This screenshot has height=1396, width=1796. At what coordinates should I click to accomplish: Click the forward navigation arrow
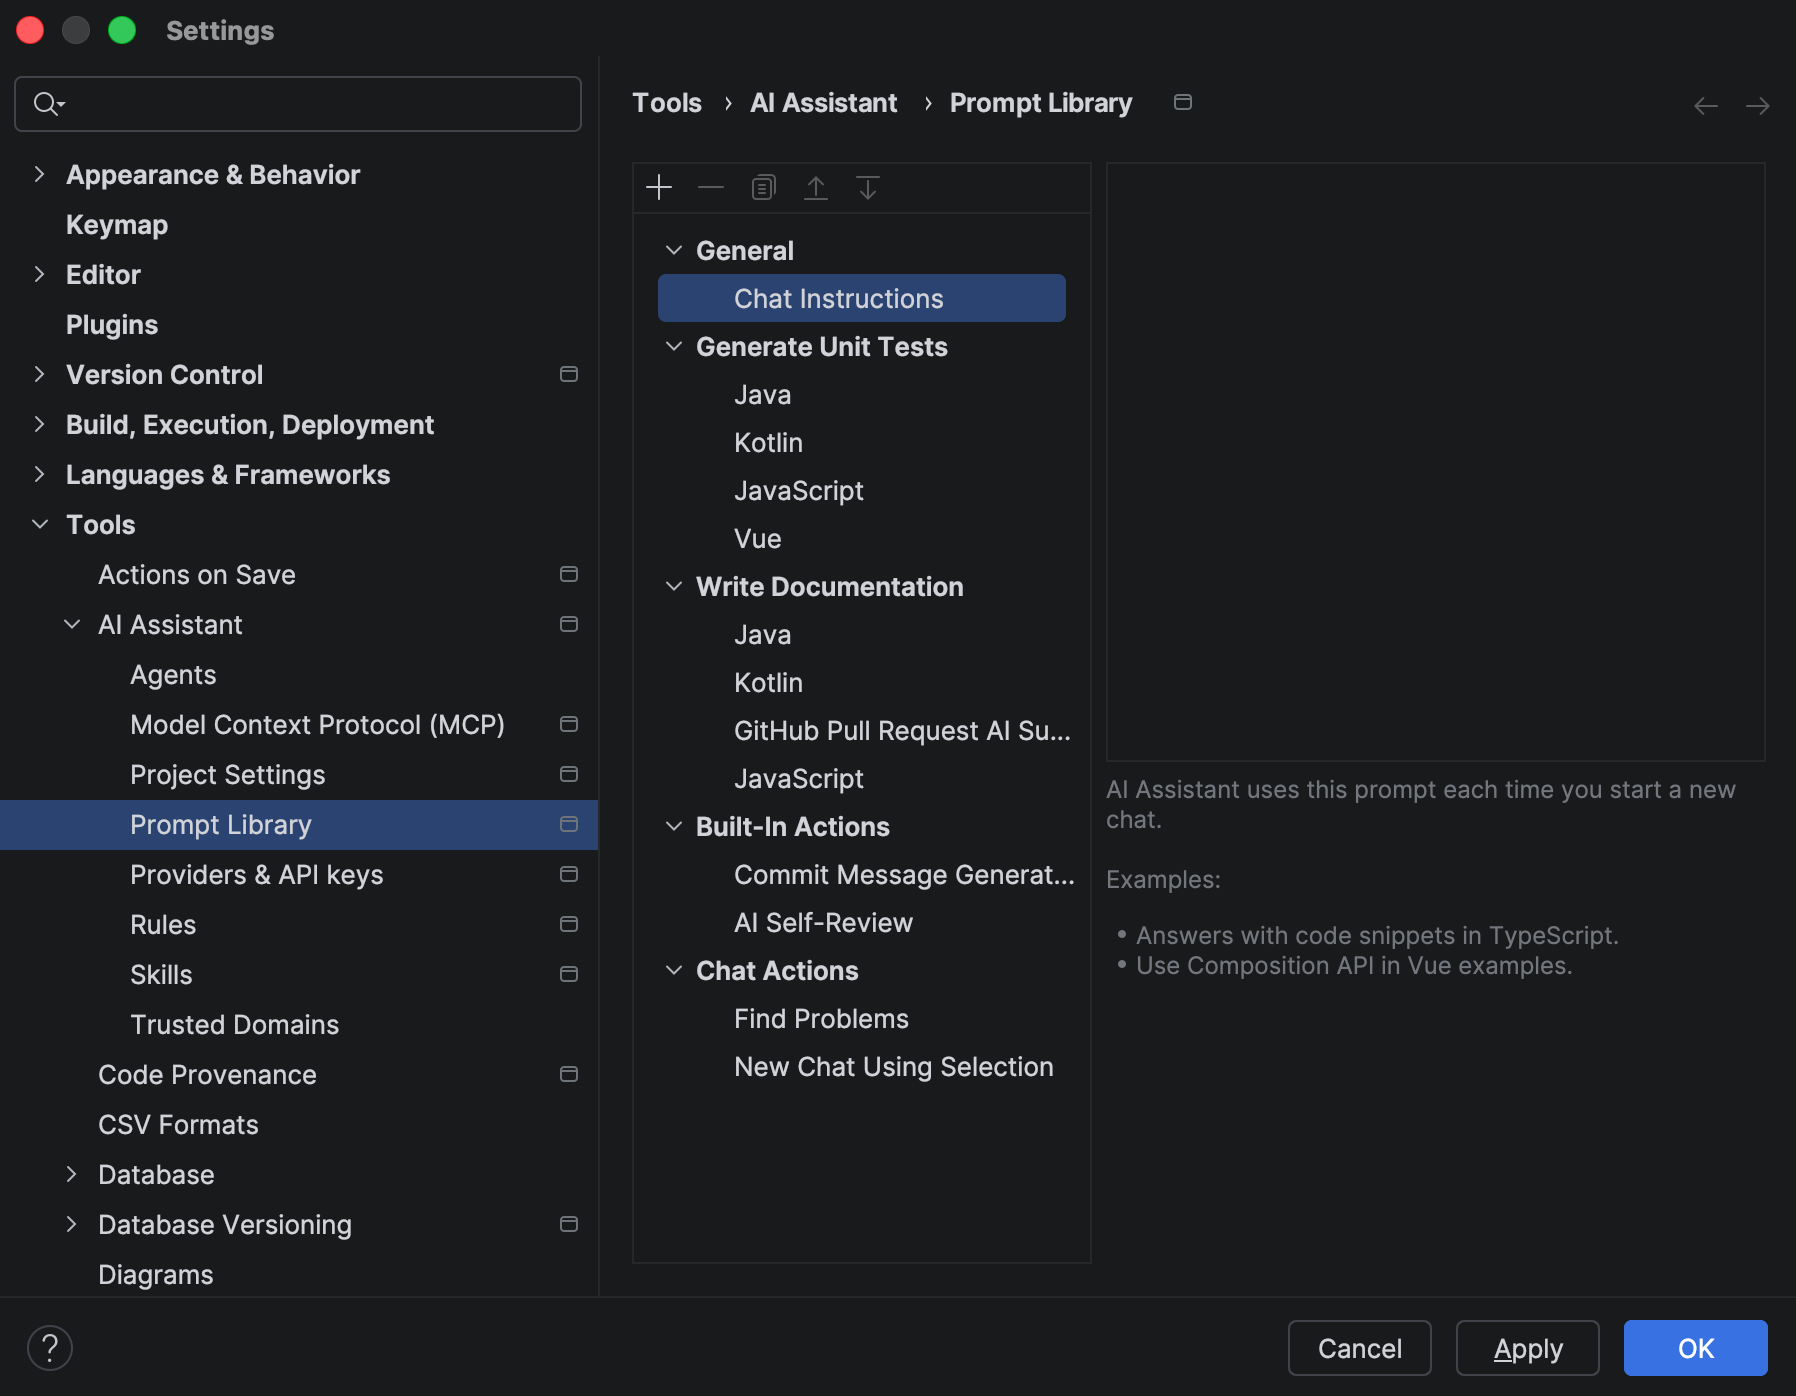(1758, 106)
